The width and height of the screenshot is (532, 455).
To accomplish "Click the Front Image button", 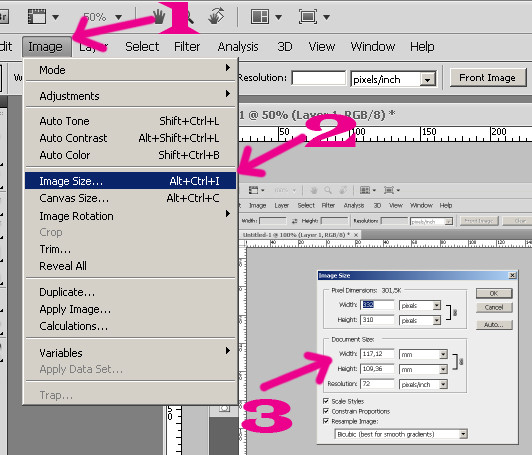I will 488,78.
